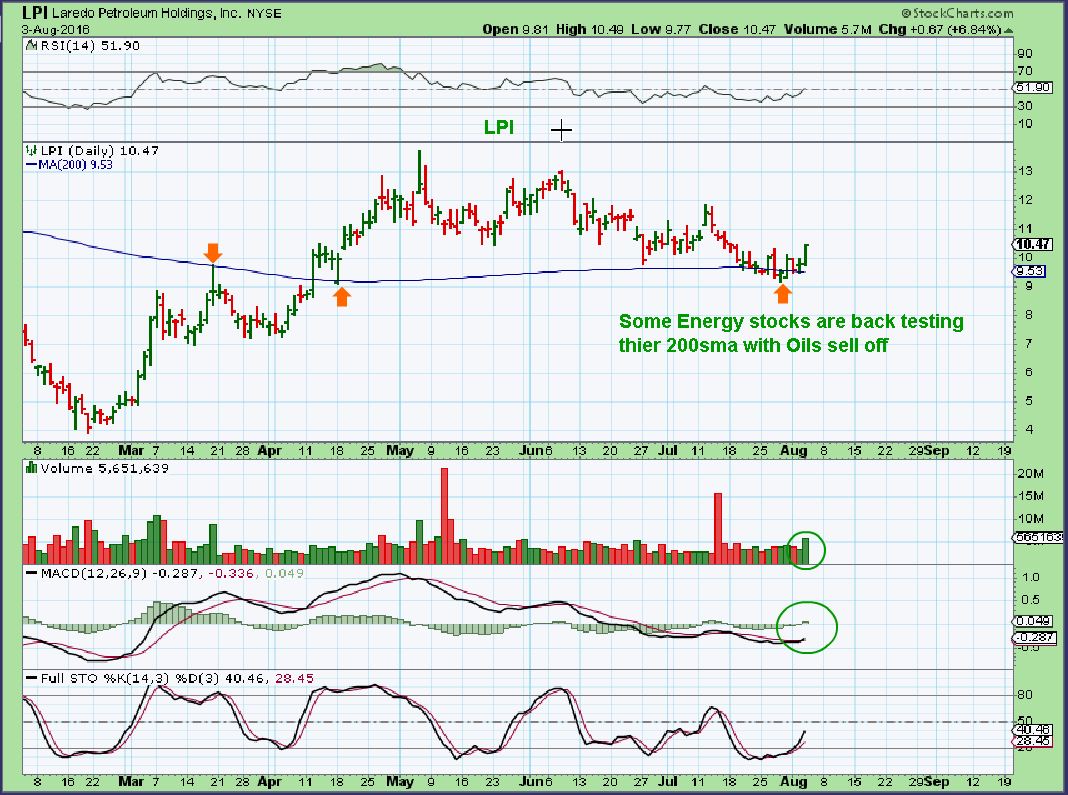Click the 10.47 last price tag on axis
The image size is (1068, 795).
point(1033,244)
